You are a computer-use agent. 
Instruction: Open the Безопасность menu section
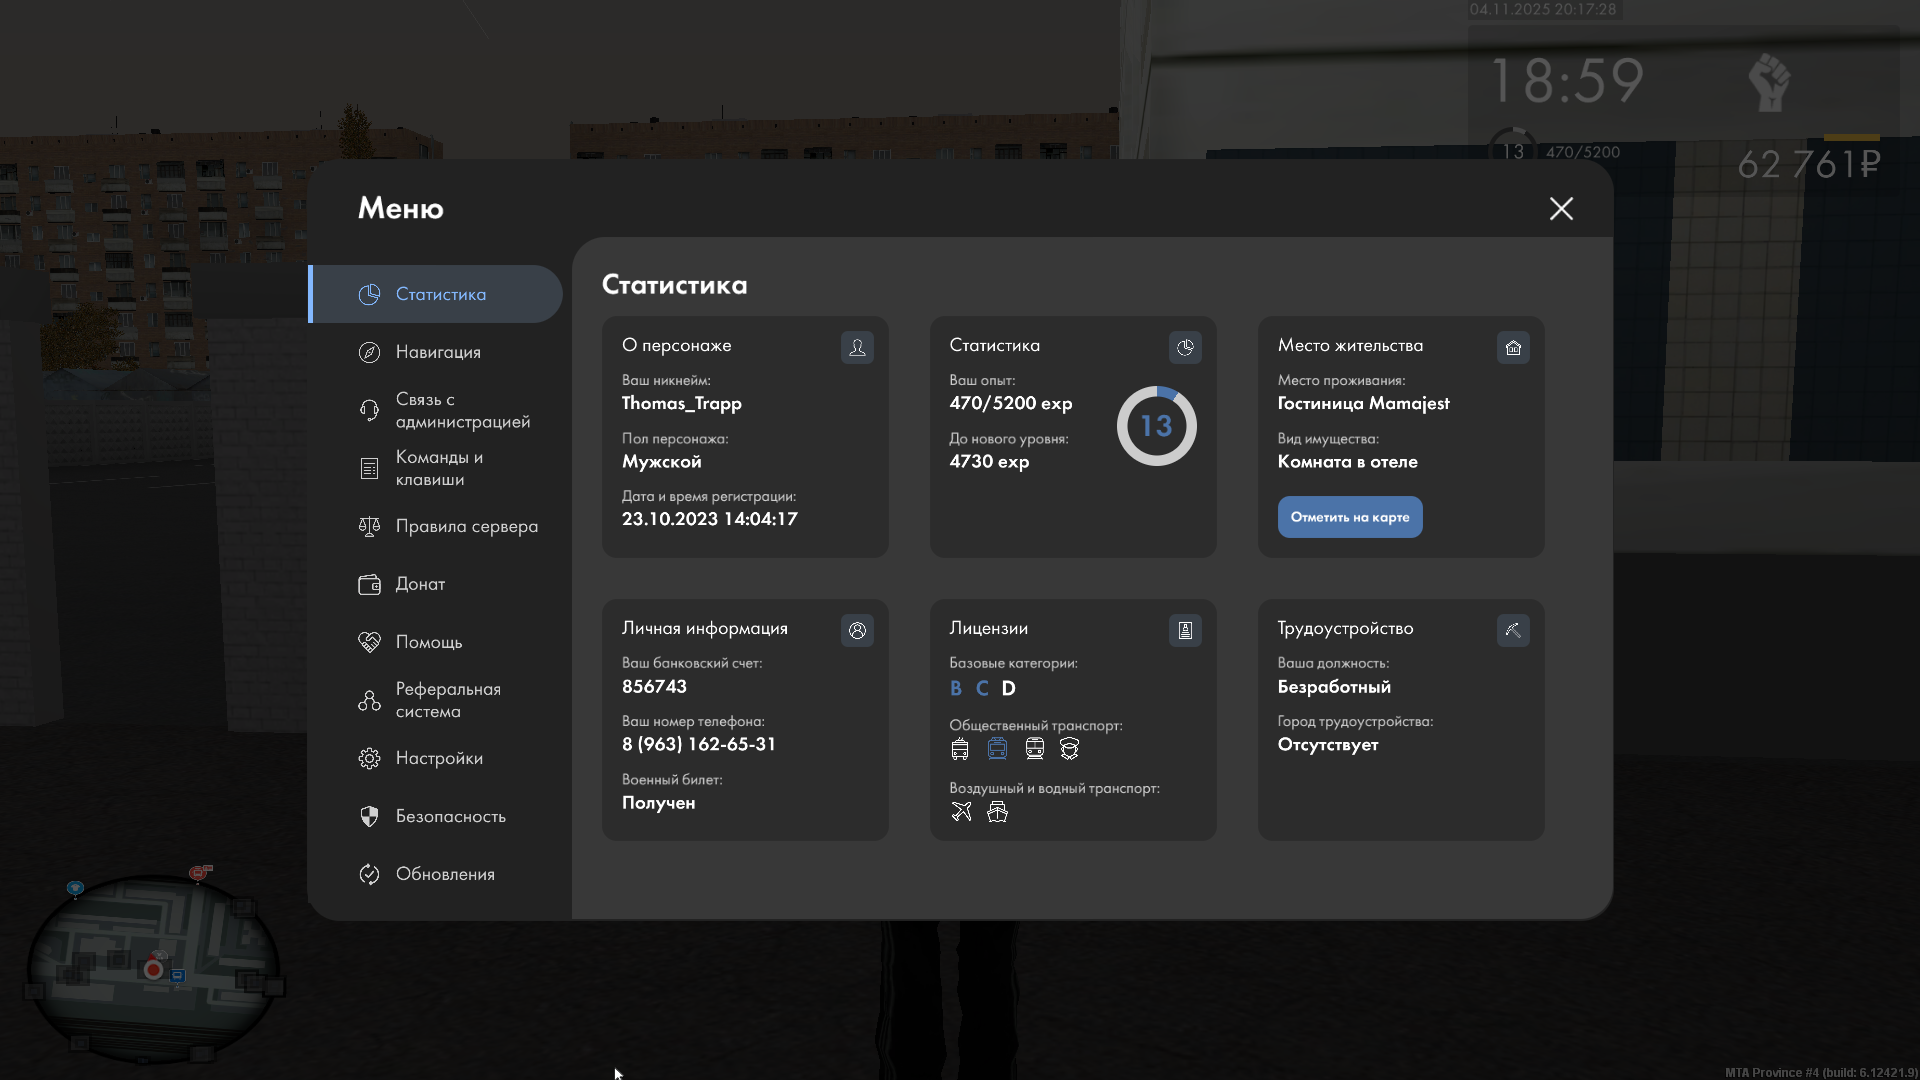point(450,816)
